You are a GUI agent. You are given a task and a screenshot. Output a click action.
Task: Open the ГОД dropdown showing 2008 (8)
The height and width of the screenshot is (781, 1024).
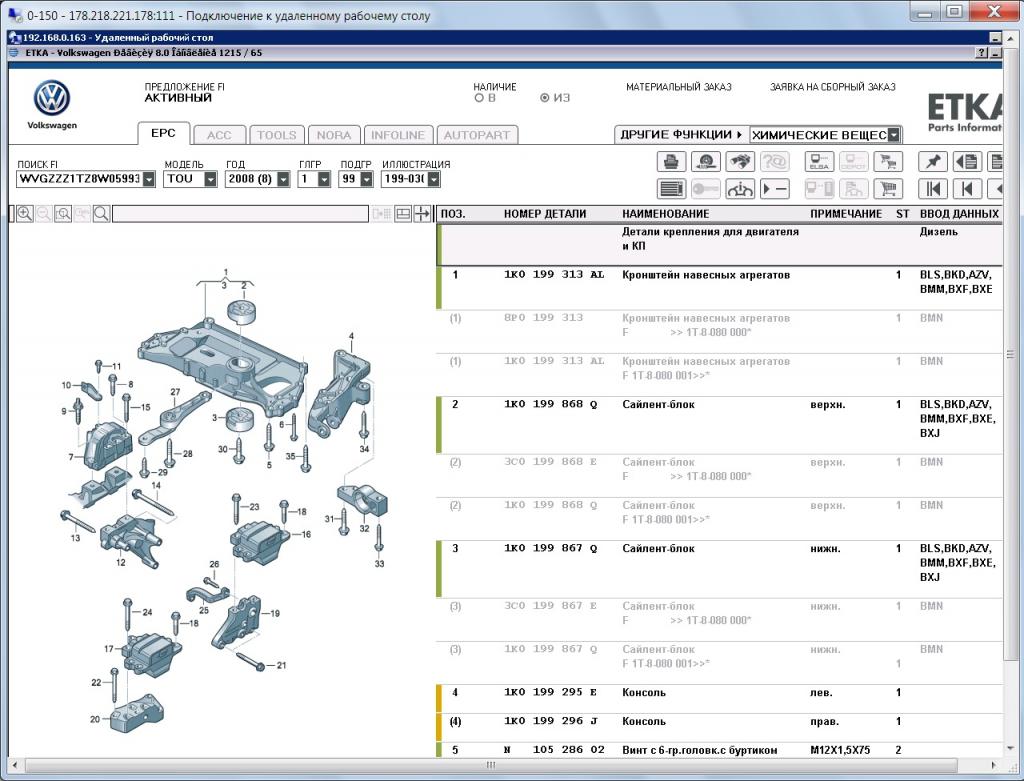click(283, 179)
